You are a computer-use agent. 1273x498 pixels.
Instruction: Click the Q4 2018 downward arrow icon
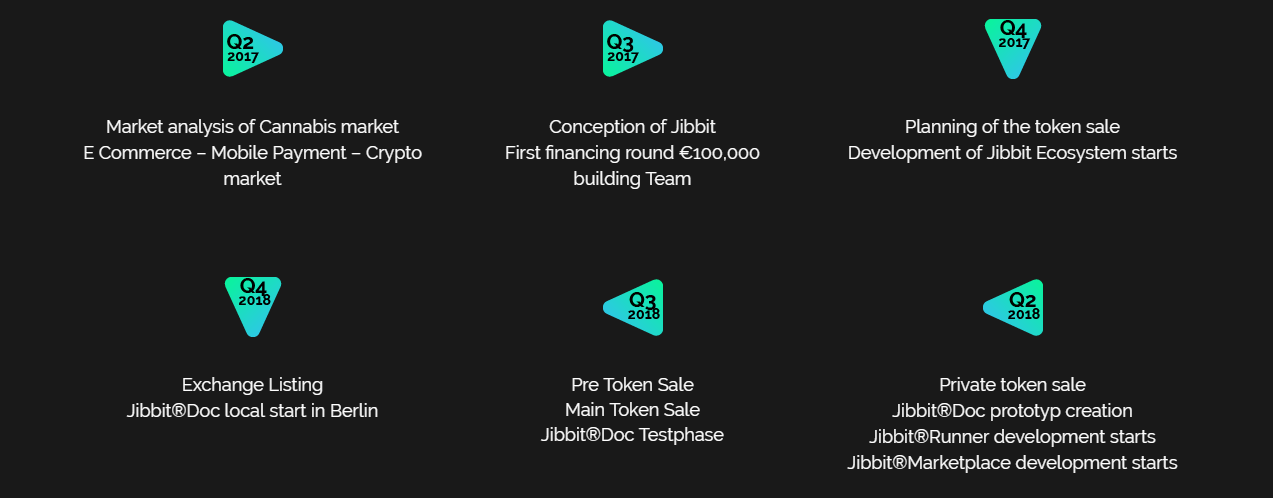click(253, 307)
